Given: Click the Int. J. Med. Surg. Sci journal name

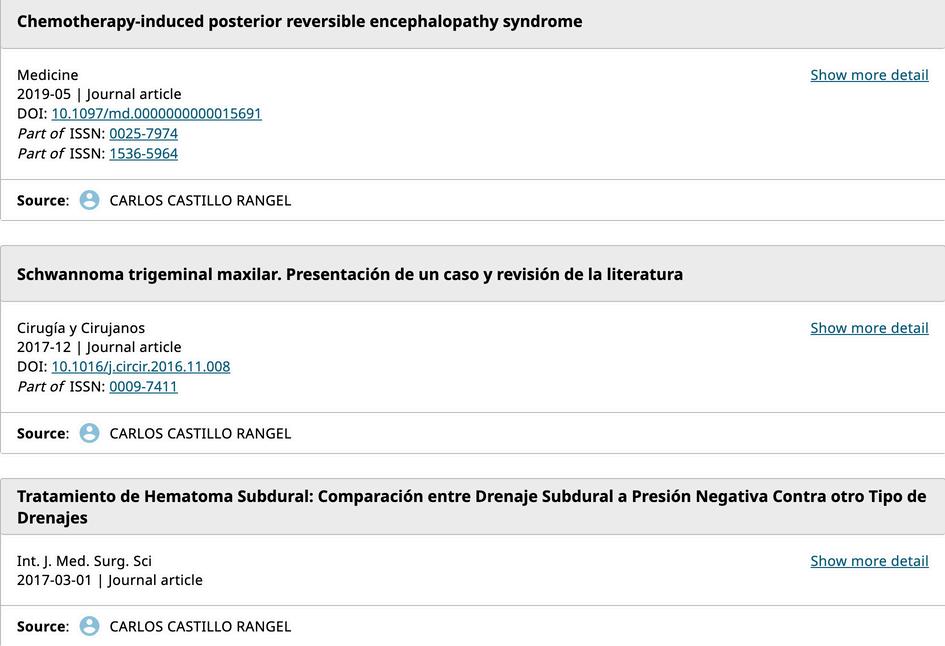Looking at the screenshot, I should [84, 561].
